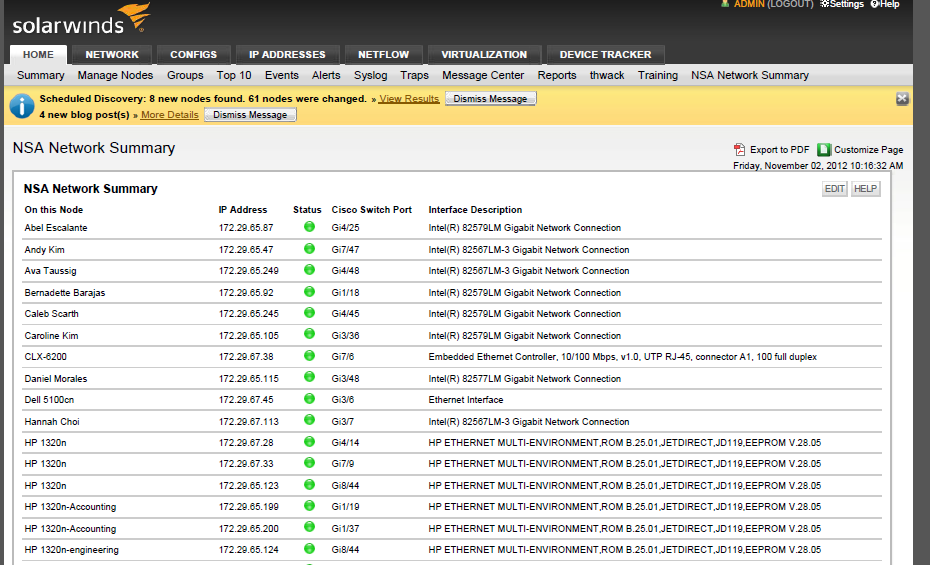Viewport: 930px width, 565px height.
Task: Open the NETFLOW tab
Action: pyautogui.click(x=383, y=55)
